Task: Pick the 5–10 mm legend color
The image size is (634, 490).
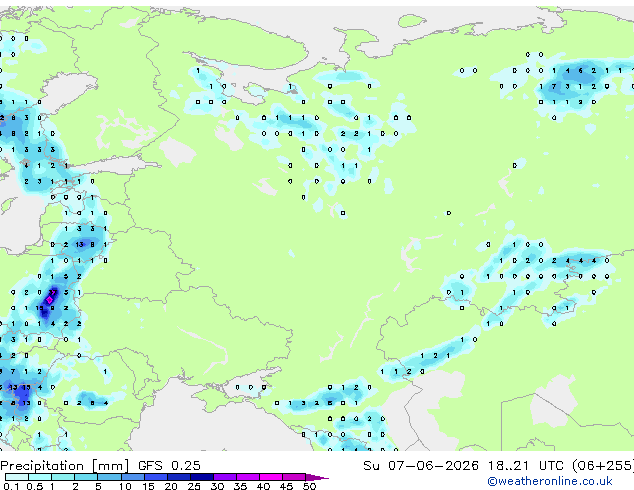Action: click(x=109, y=477)
